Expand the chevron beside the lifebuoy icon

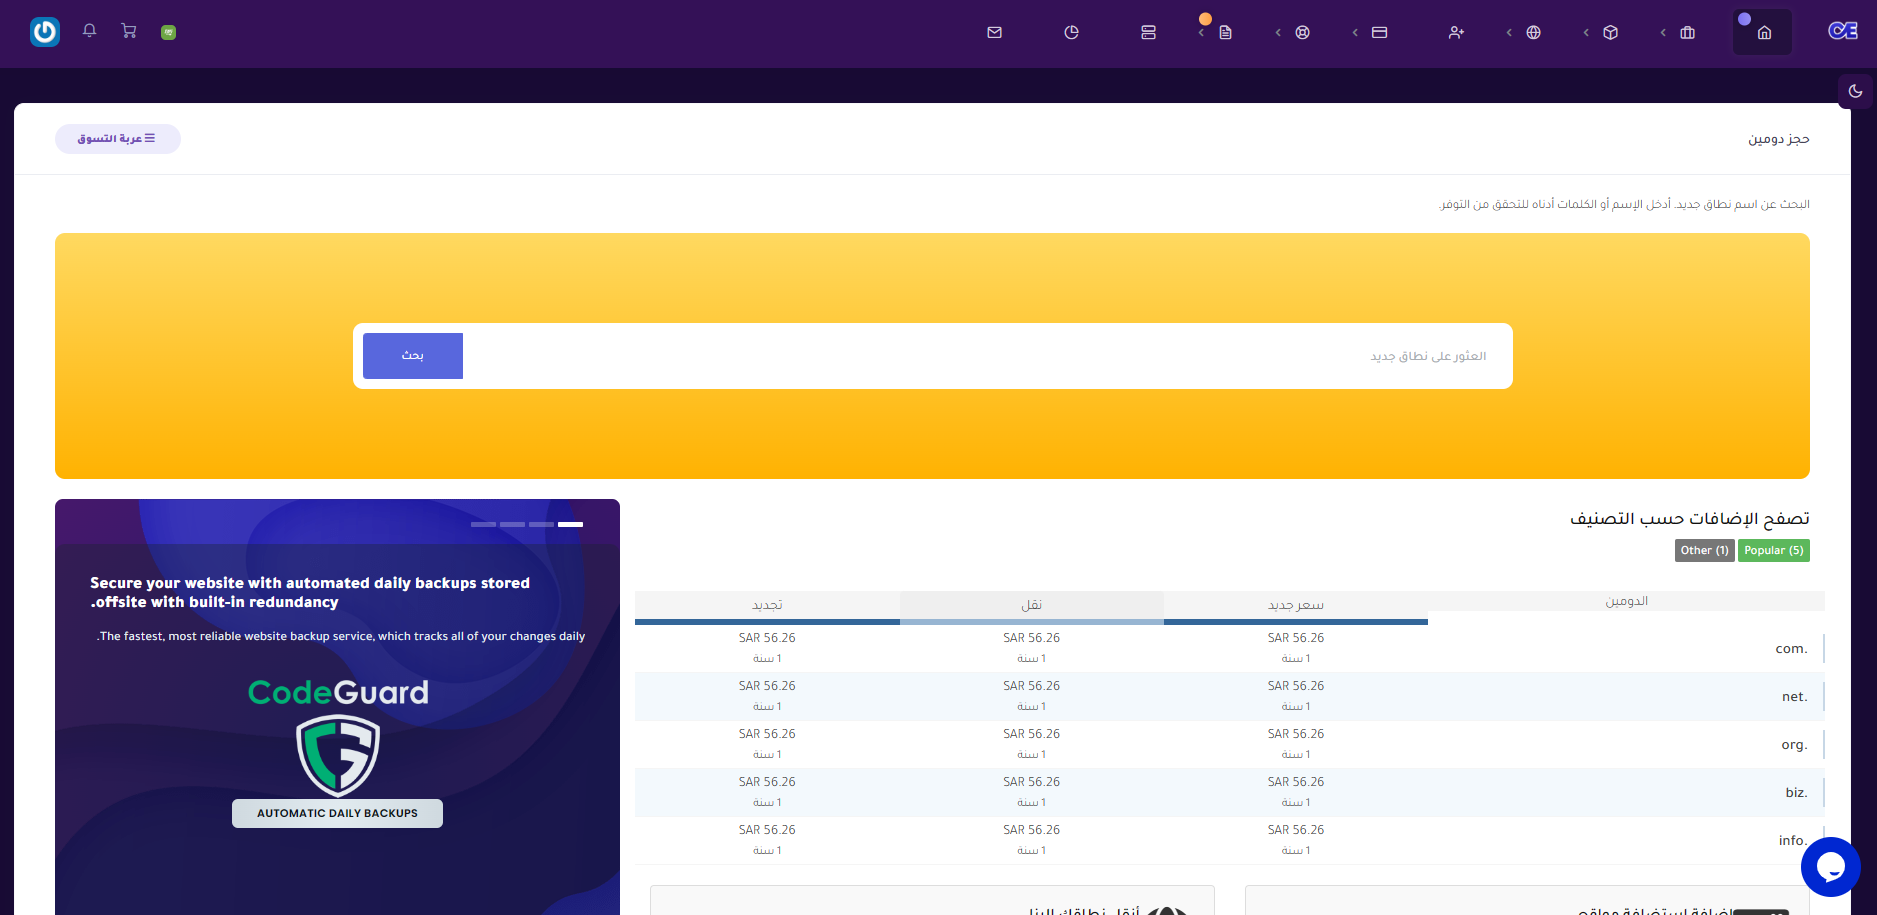click(1278, 32)
